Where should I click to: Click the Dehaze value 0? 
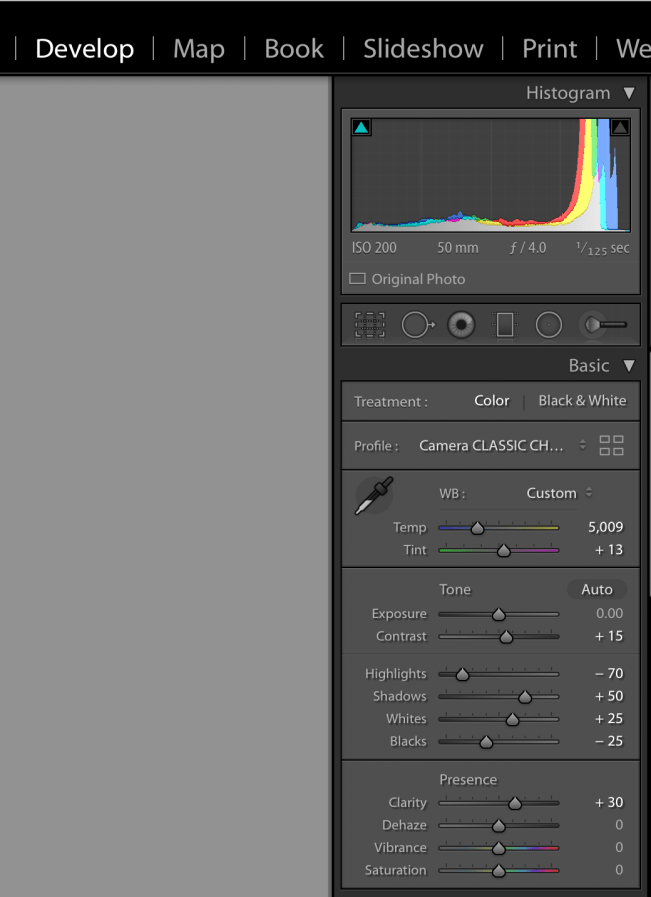(x=619, y=824)
